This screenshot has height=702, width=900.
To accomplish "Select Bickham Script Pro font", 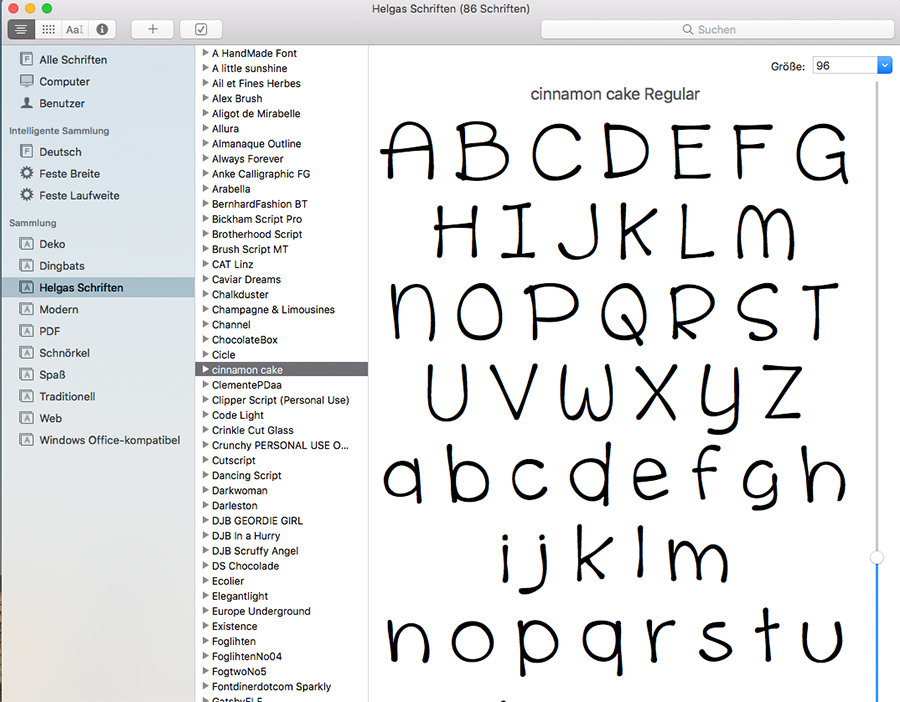I will 256,219.
